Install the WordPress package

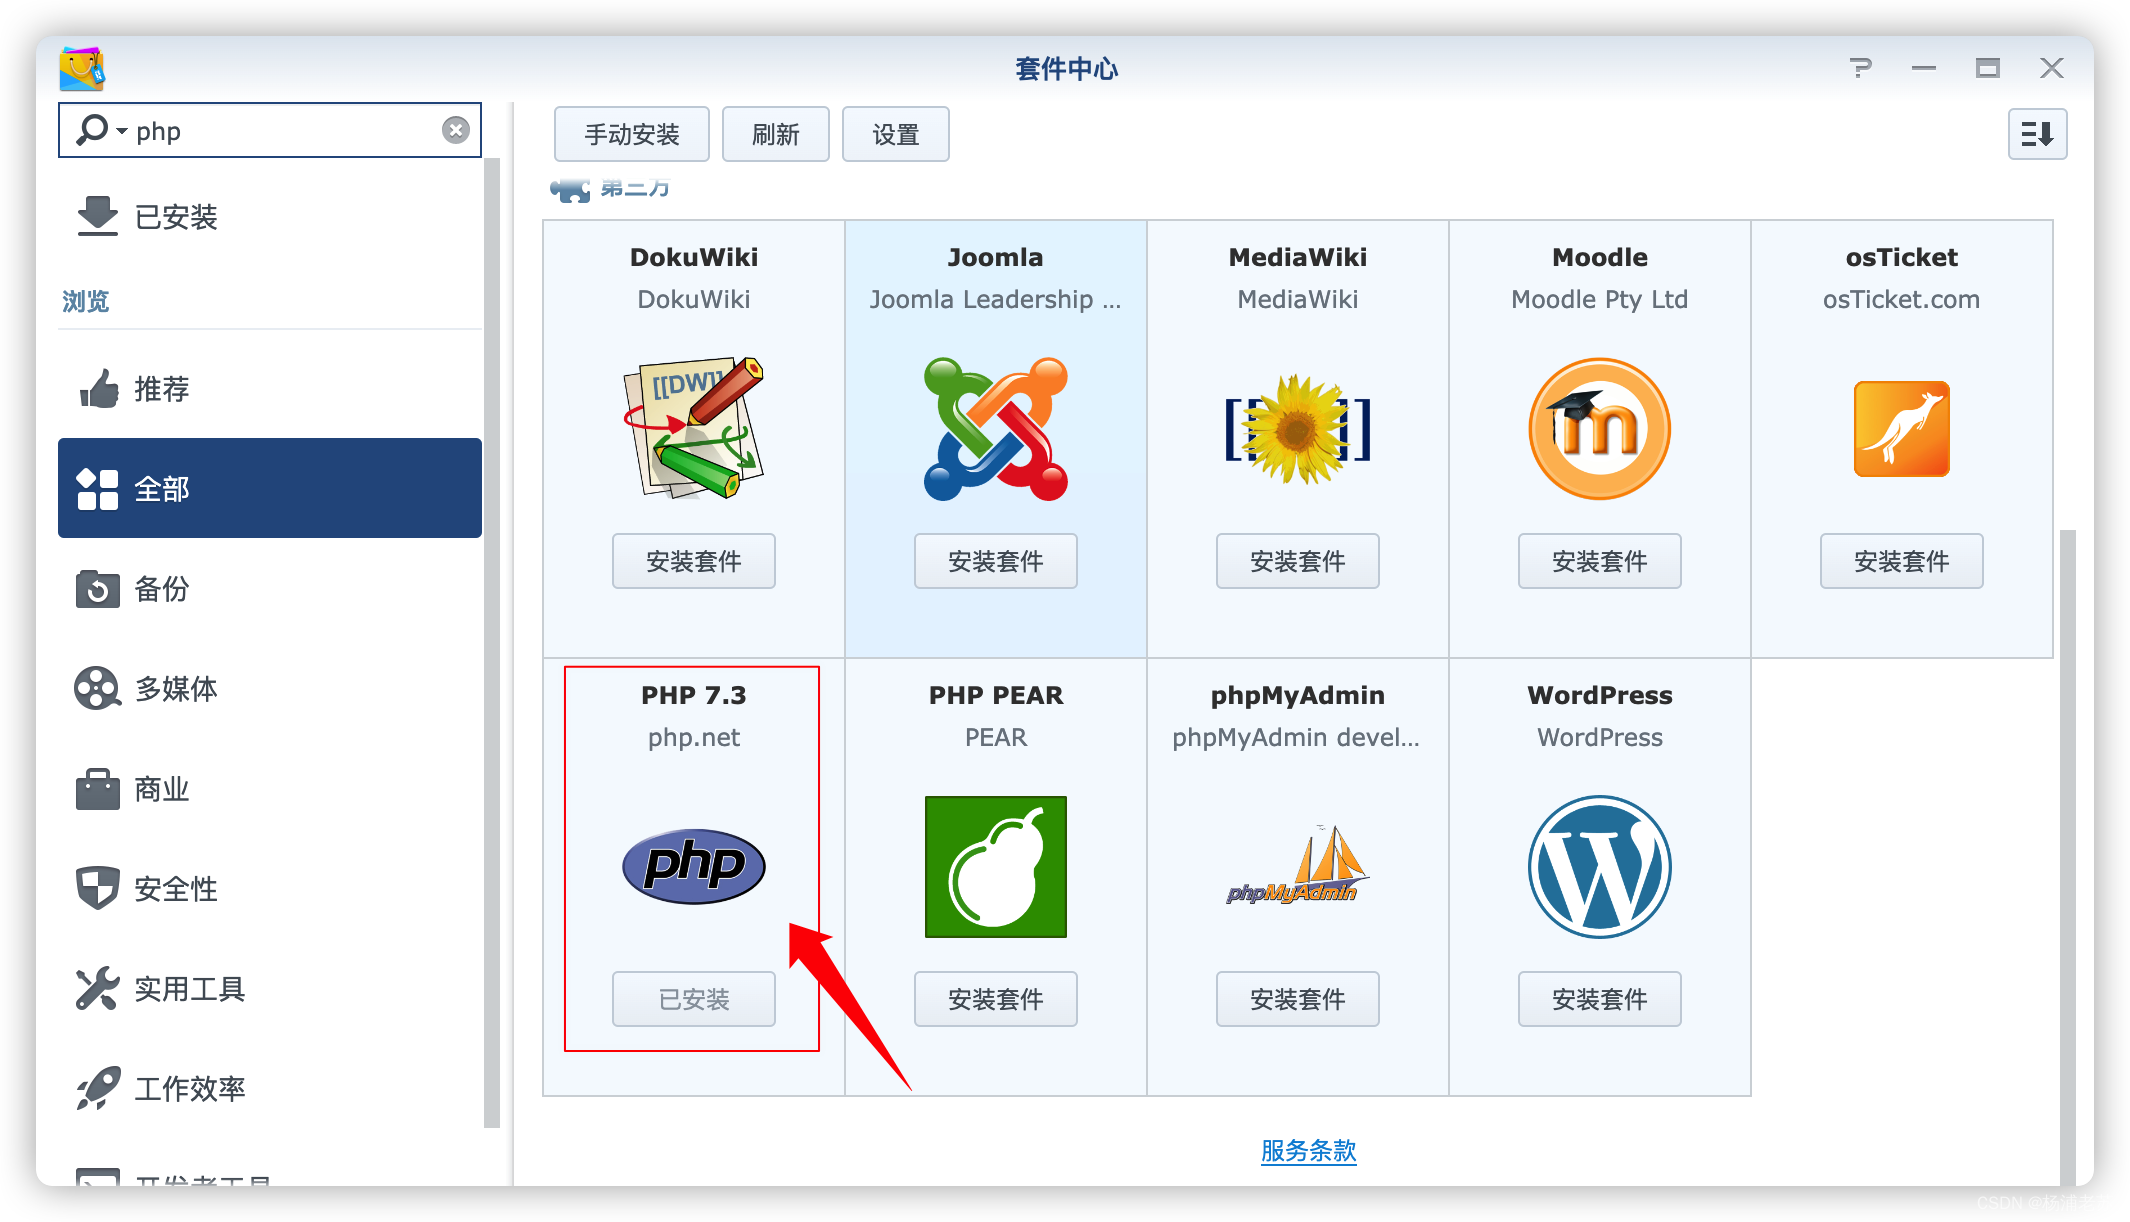(1600, 999)
